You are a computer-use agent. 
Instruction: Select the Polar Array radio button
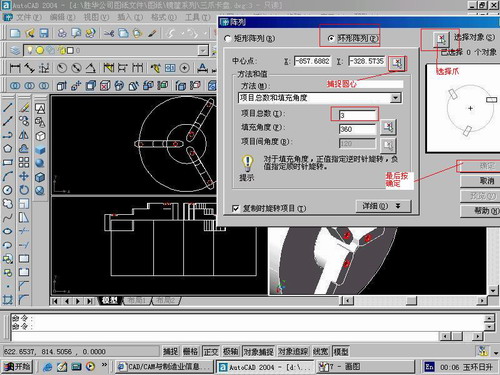353,39
